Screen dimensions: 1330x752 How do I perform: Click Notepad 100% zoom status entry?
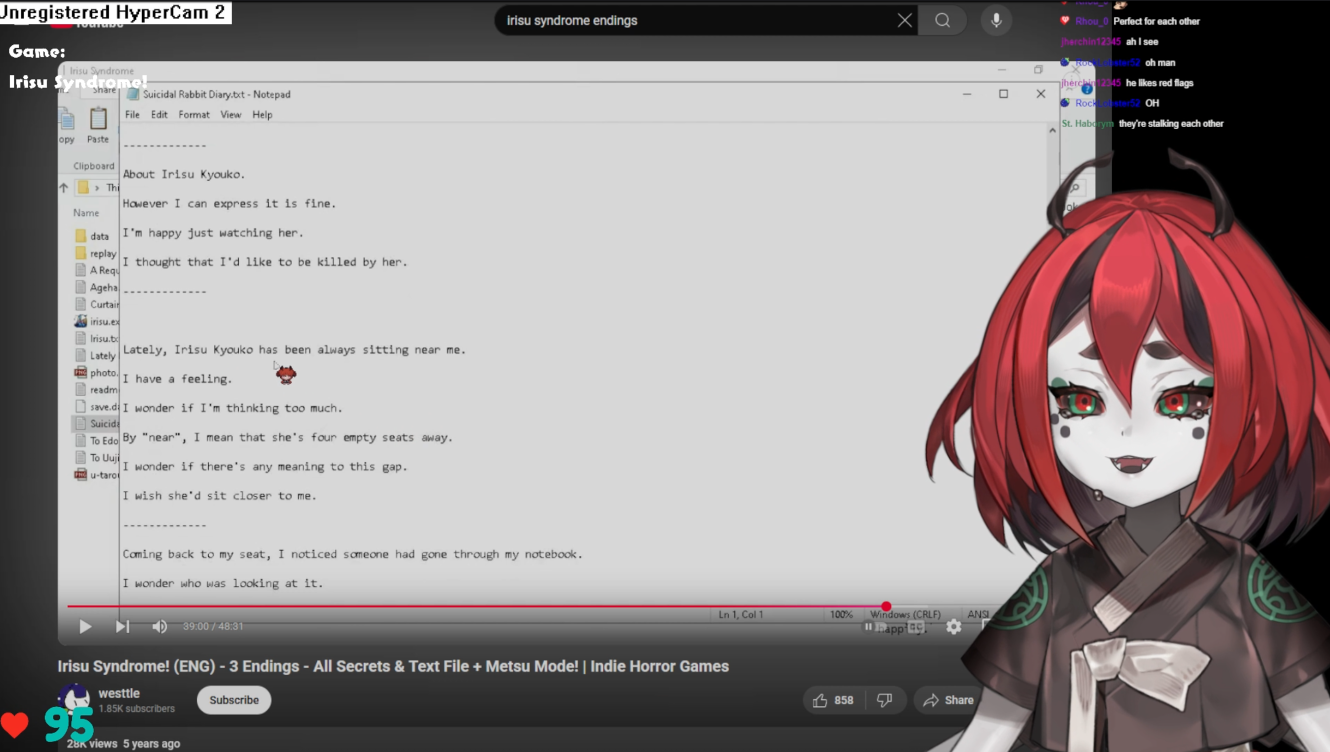pos(841,614)
